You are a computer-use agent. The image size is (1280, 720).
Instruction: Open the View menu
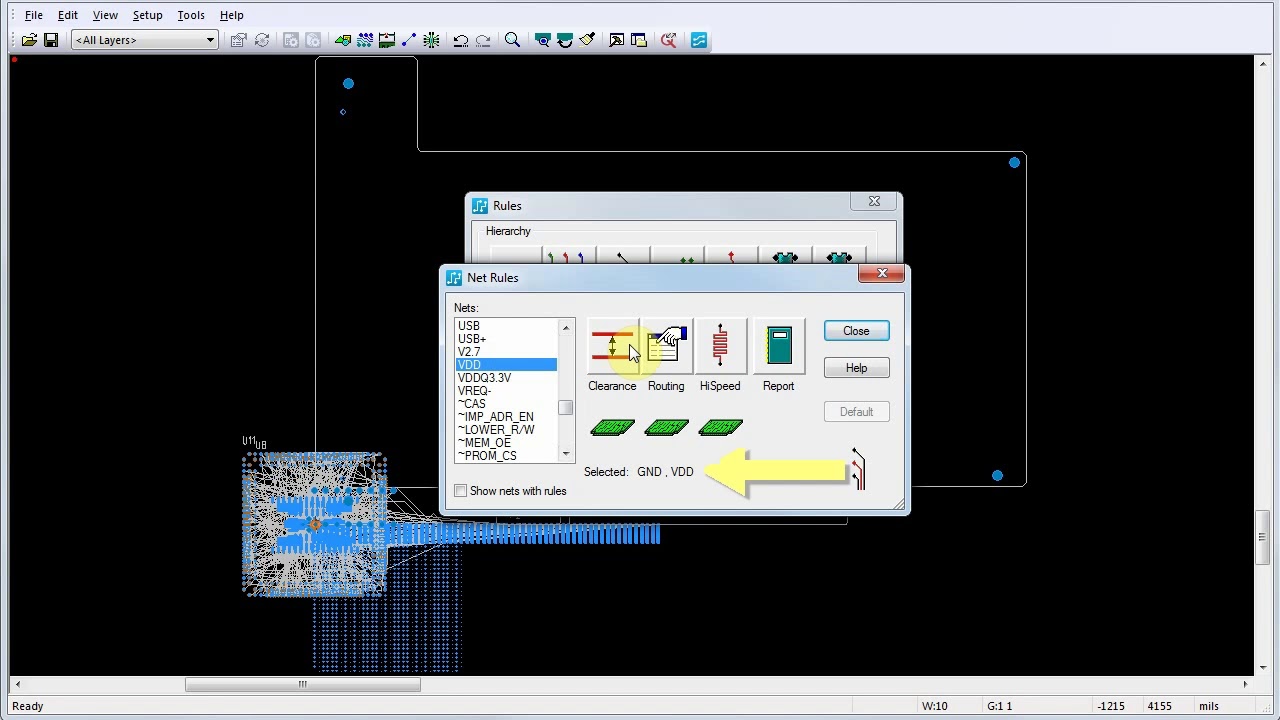click(105, 15)
